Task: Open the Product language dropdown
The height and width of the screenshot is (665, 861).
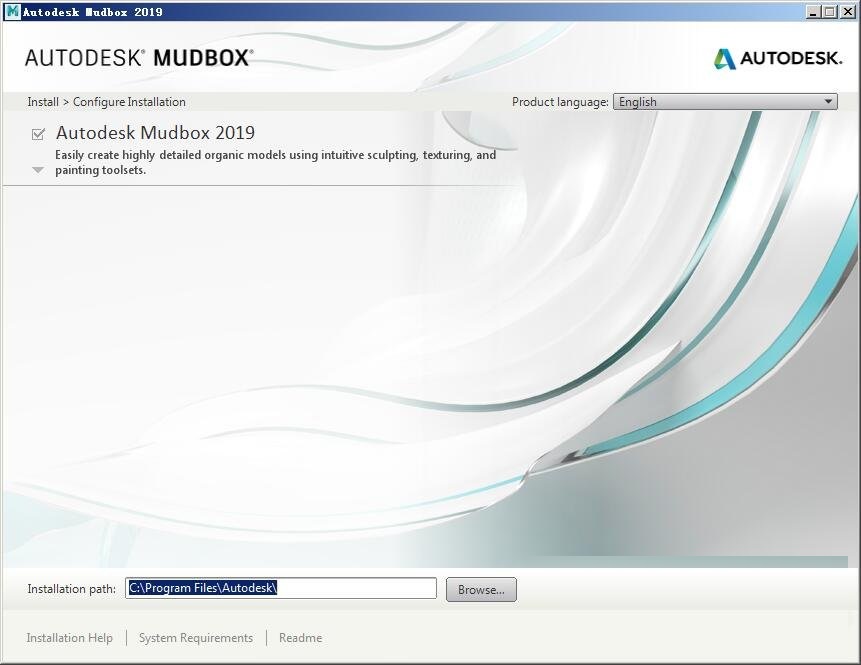Action: coord(724,101)
